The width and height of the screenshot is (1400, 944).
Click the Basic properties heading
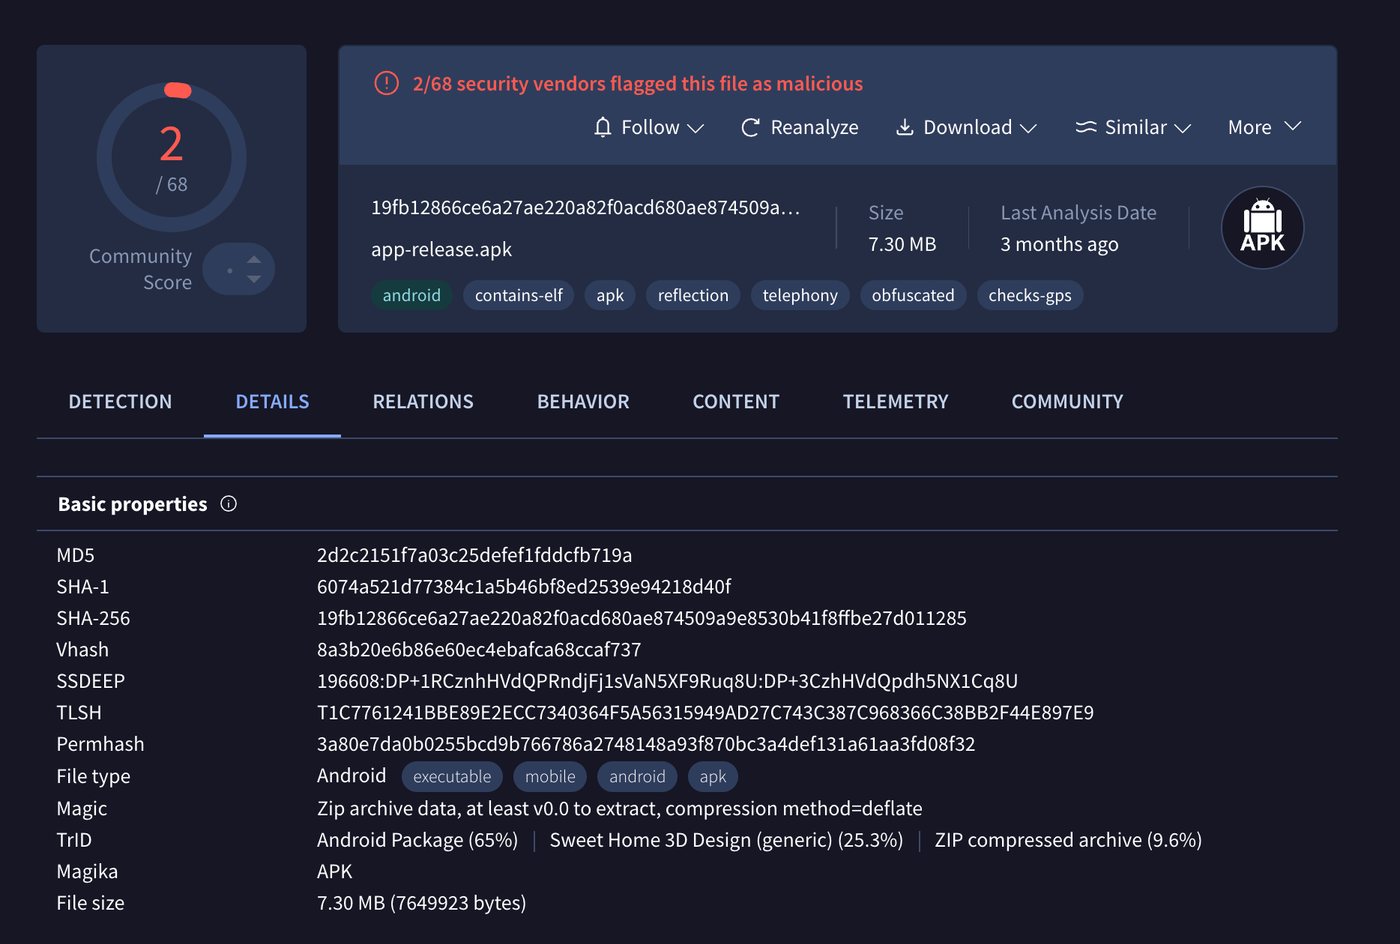pyautogui.click(x=132, y=504)
